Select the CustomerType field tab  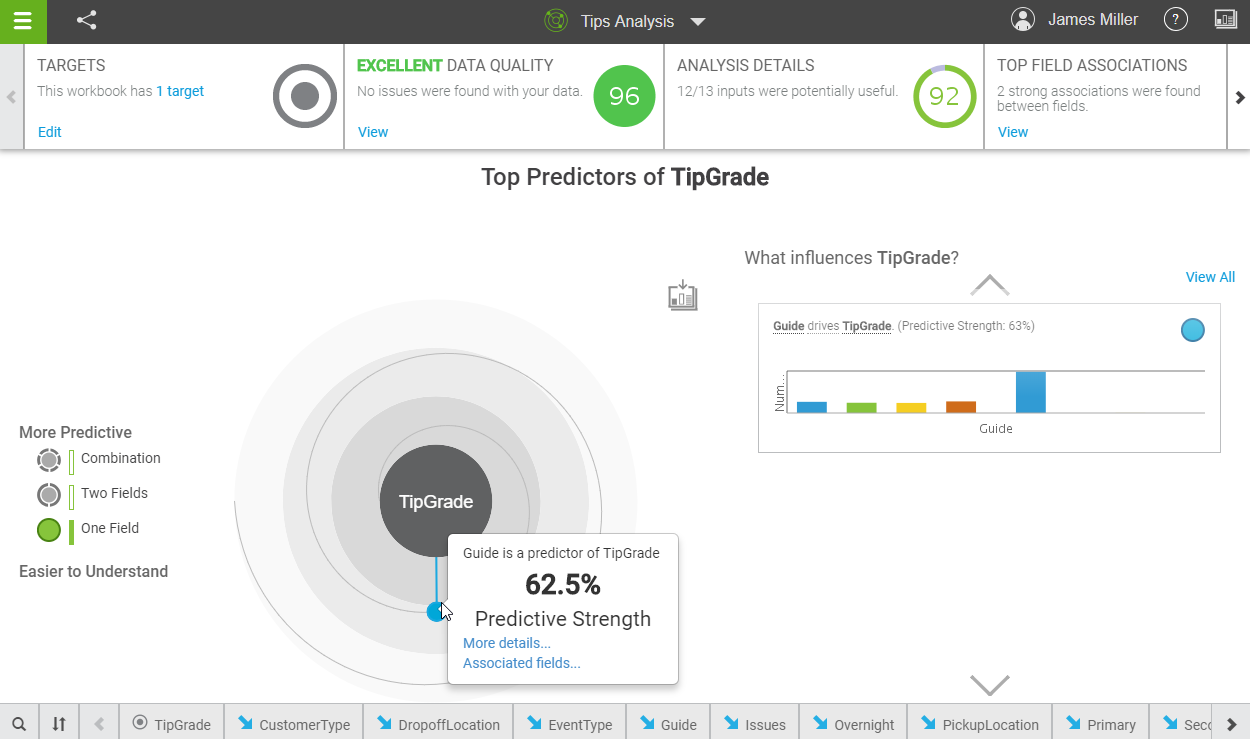click(x=294, y=724)
